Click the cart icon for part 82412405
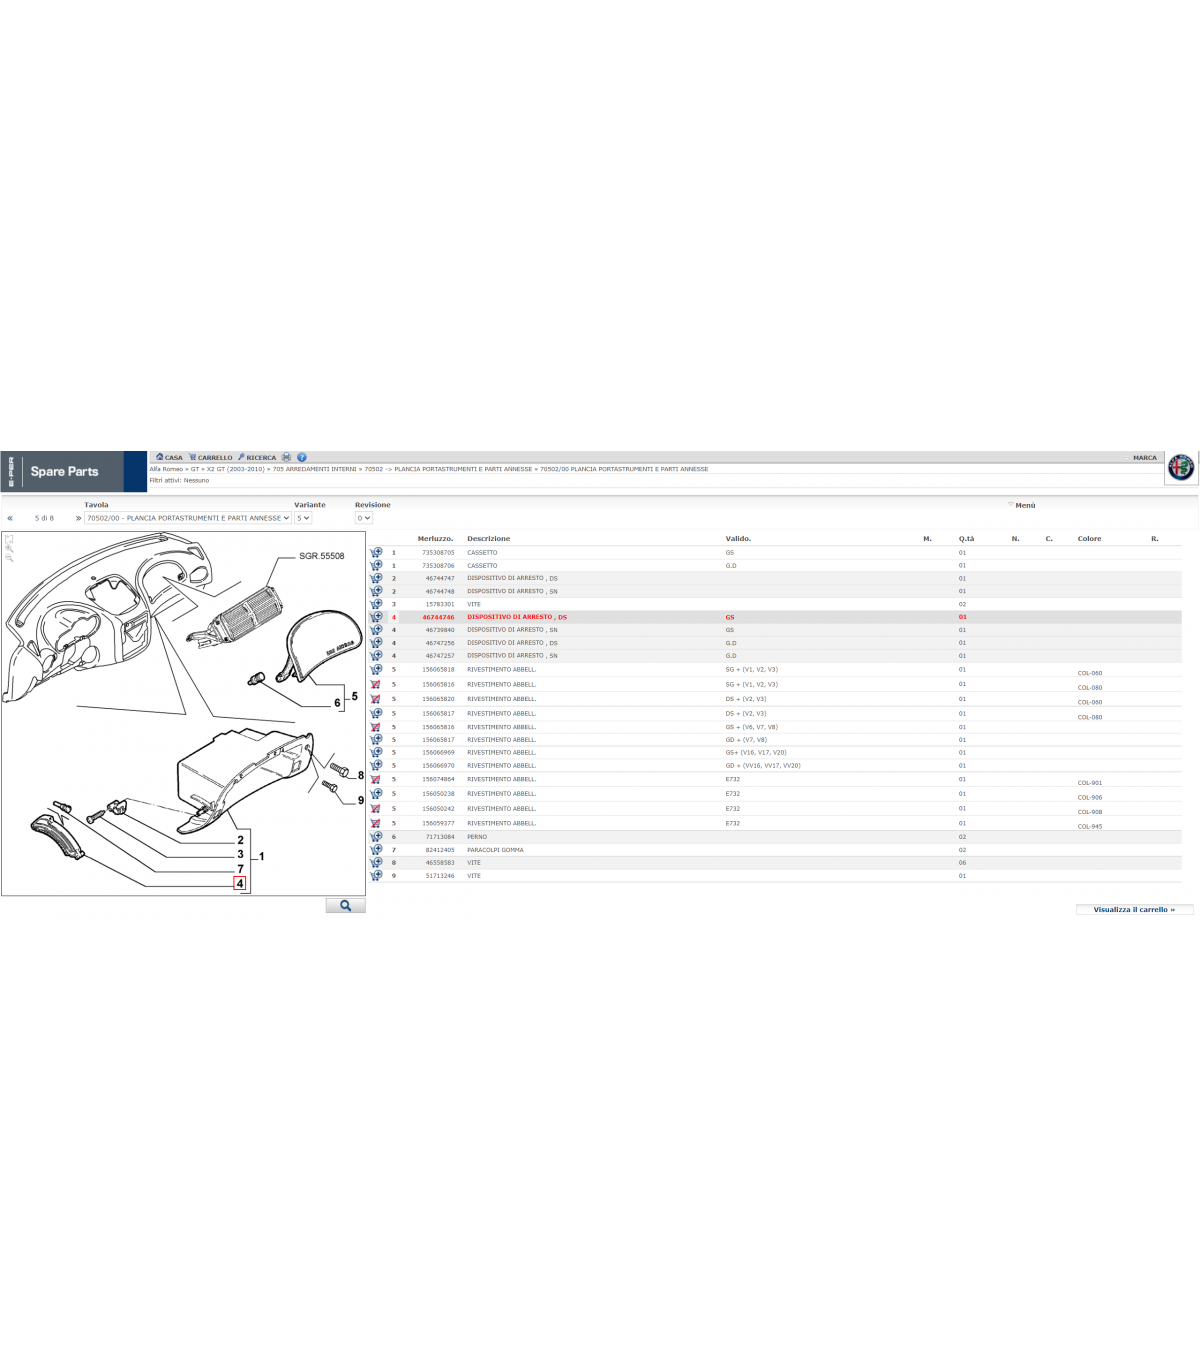The height and width of the screenshot is (1372, 1200). pos(376,850)
